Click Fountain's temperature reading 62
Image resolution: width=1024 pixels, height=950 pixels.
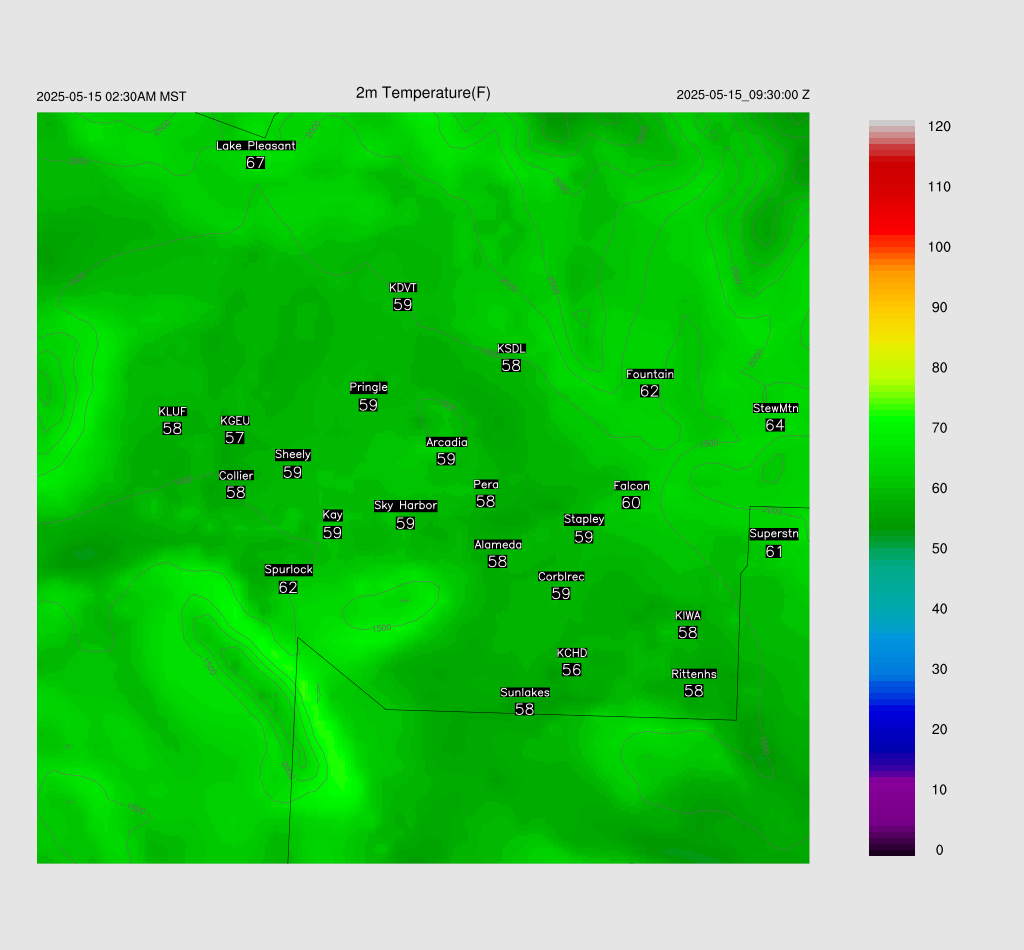tap(649, 391)
